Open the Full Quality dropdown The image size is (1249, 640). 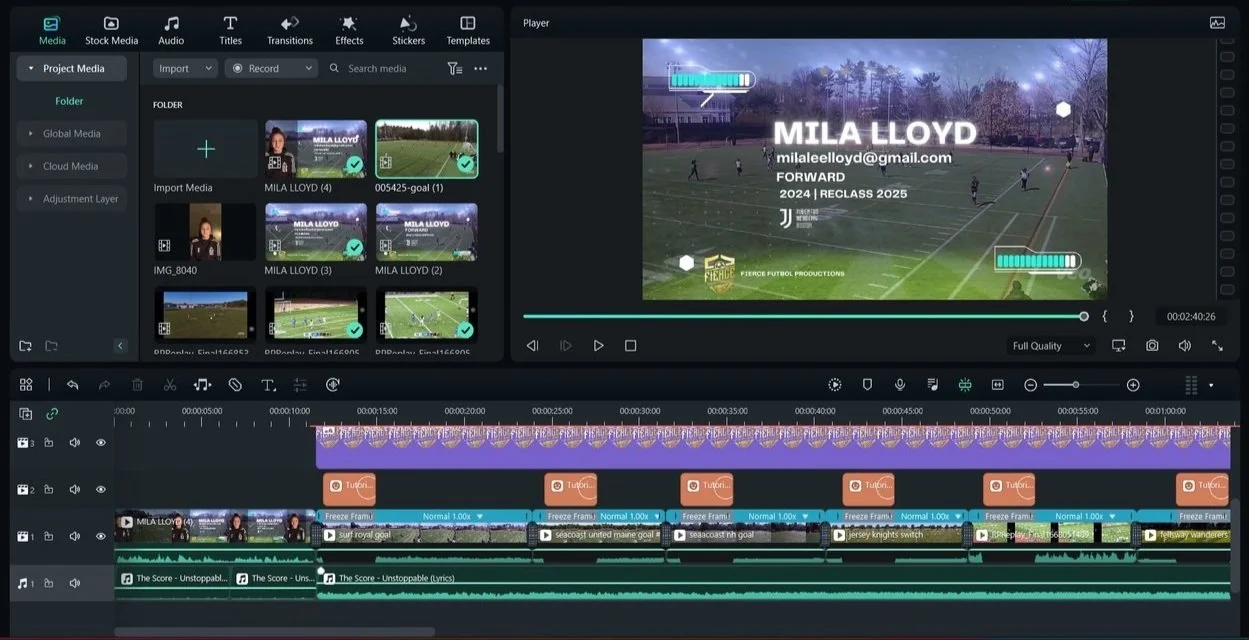(x=1048, y=345)
